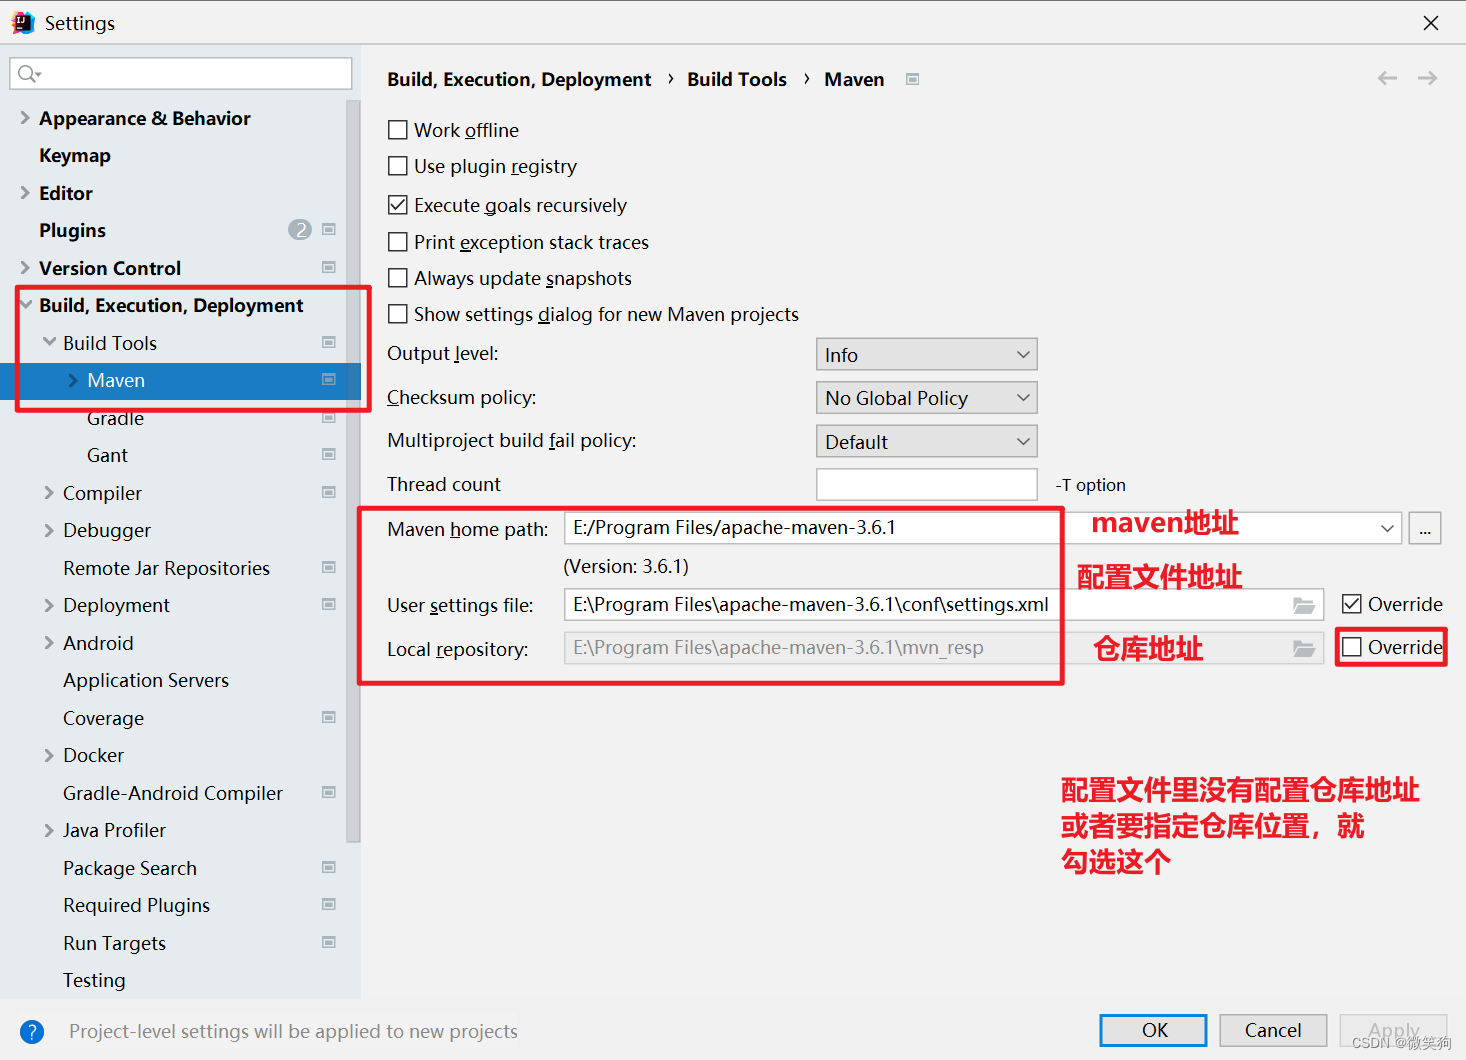Select Gradle under Build Tools
1466x1060 pixels.
pyautogui.click(x=115, y=418)
